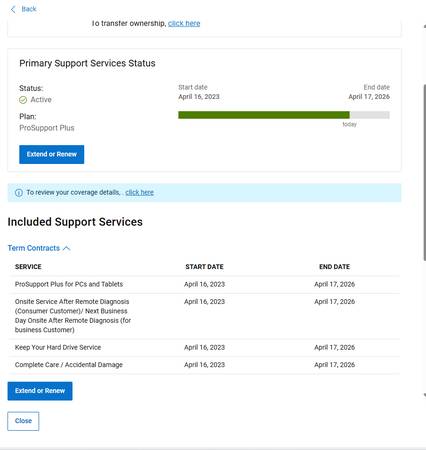The image size is (426, 450).
Task: Click the green warranty progress bar
Action: [x=264, y=115]
